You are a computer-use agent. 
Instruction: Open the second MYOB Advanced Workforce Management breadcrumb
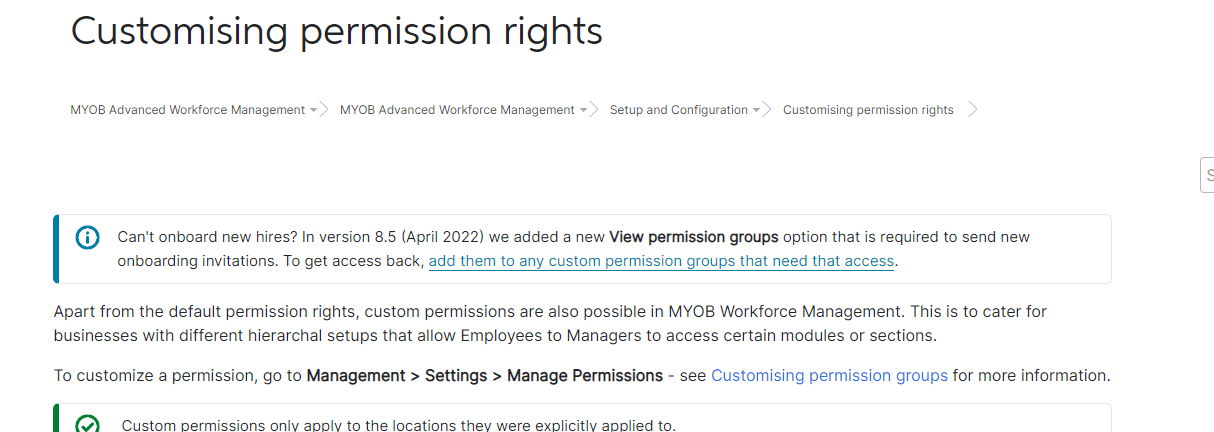pyautogui.click(x=457, y=110)
